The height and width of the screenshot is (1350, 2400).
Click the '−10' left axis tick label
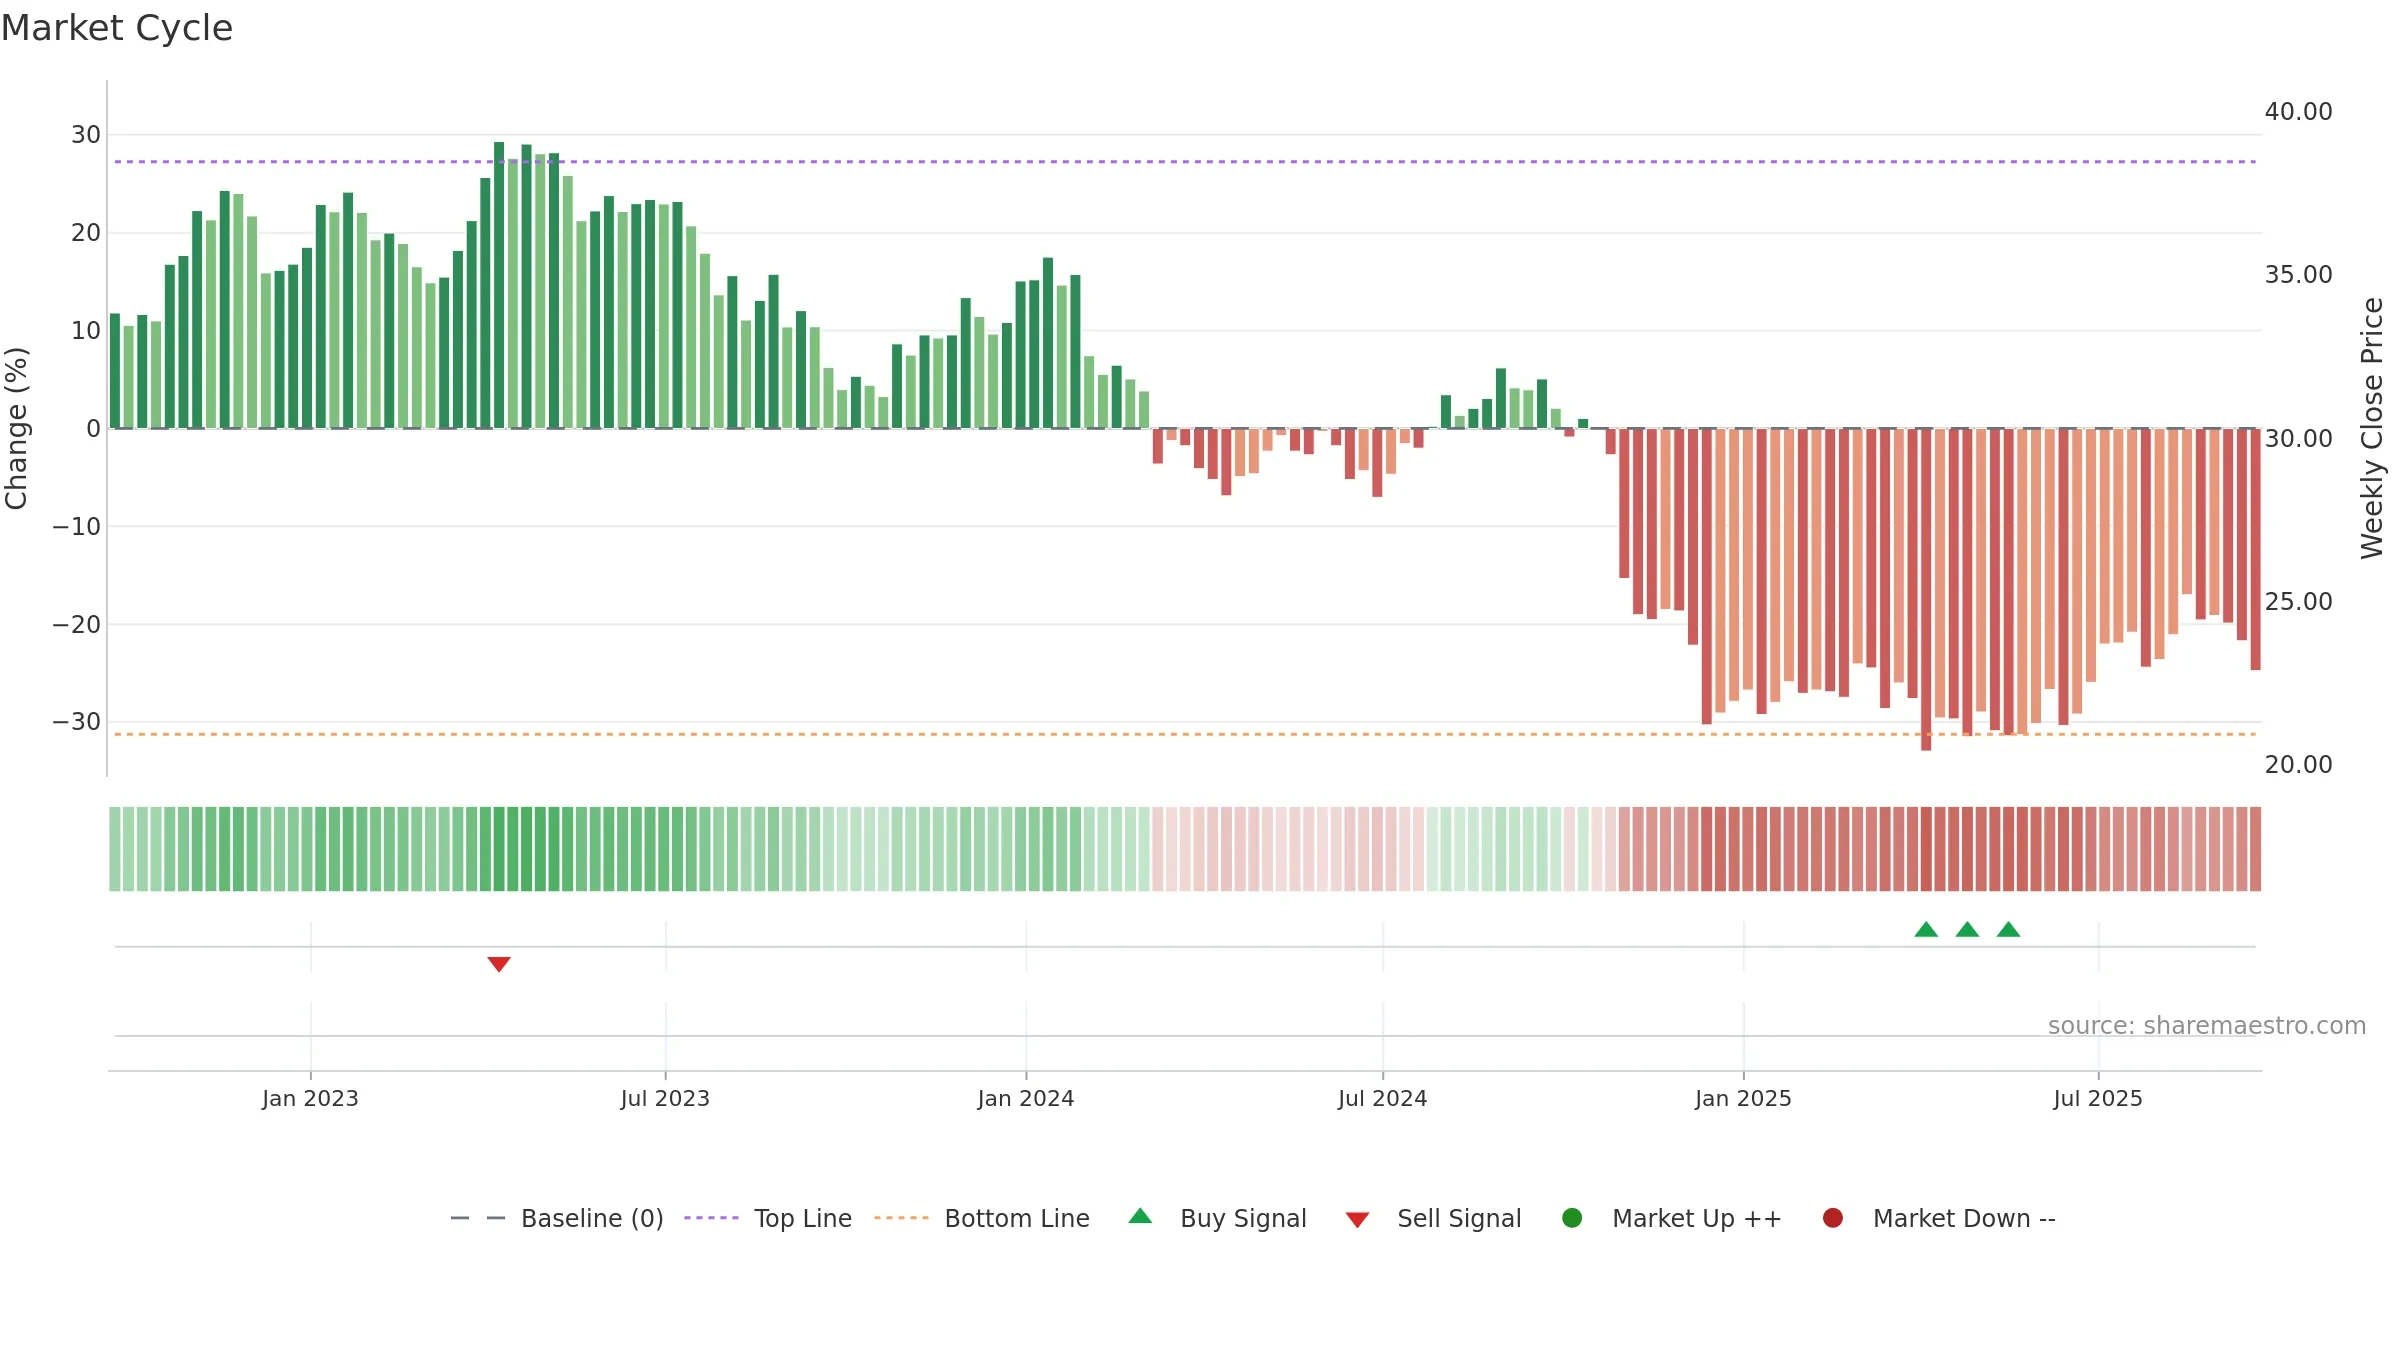click(77, 527)
